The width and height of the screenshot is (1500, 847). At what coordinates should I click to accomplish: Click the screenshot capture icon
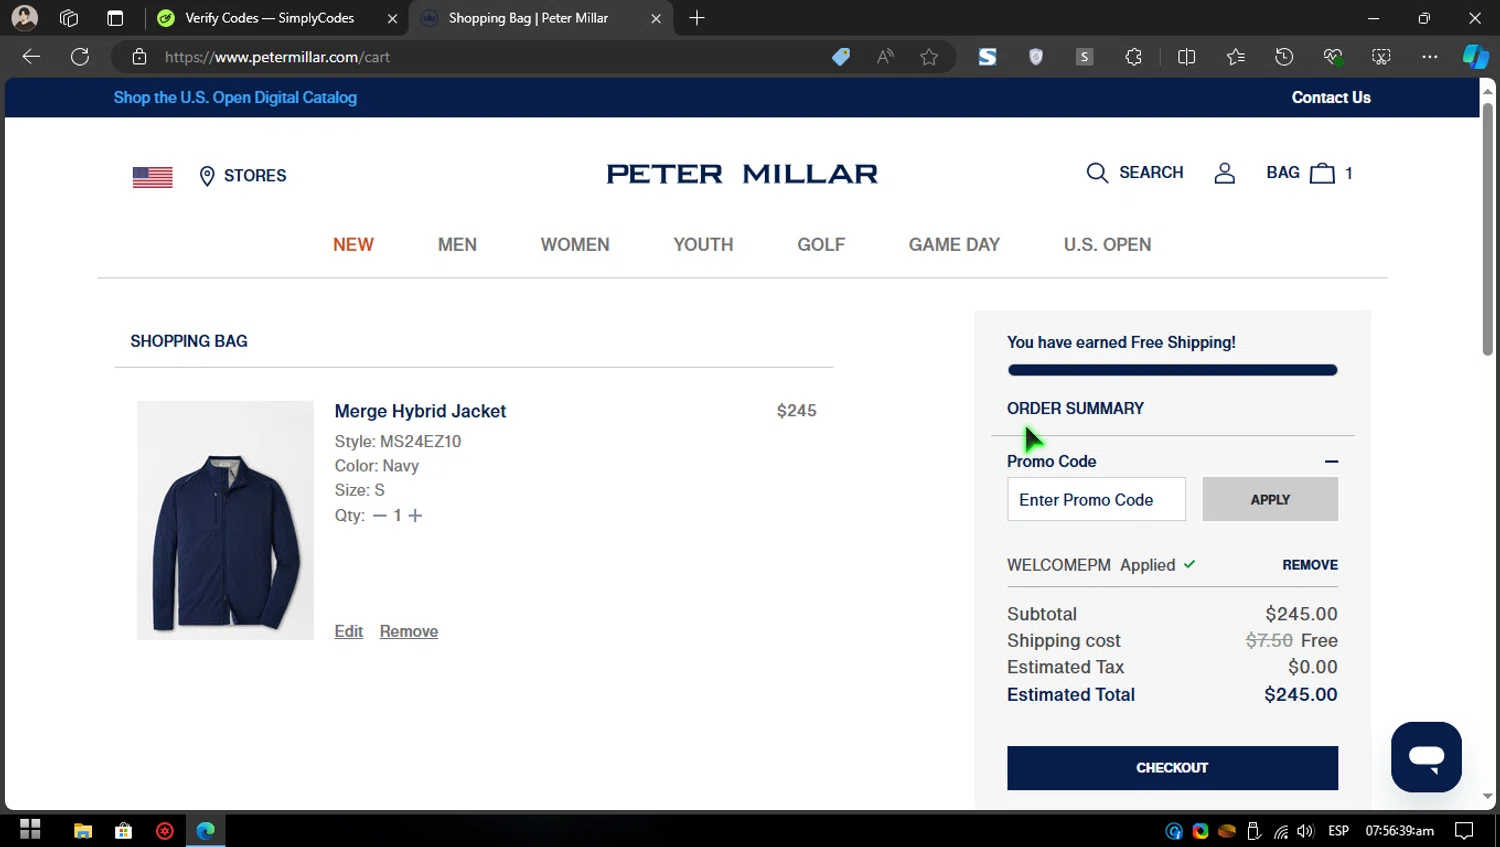(x=1381, y=57)
